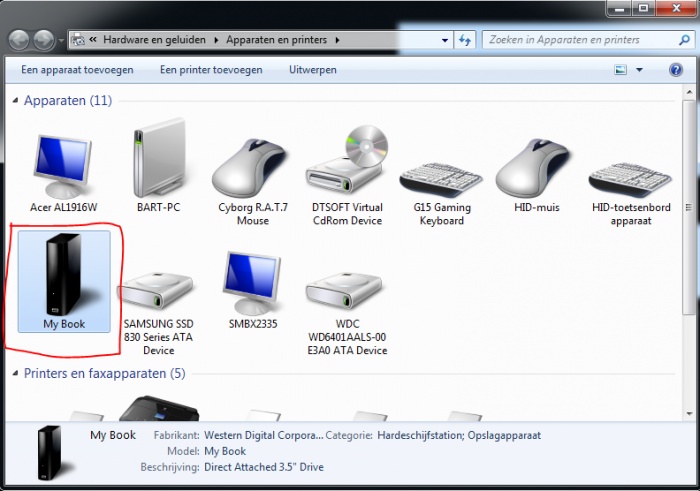Open the help question mark icon

(x=676, y=70)
